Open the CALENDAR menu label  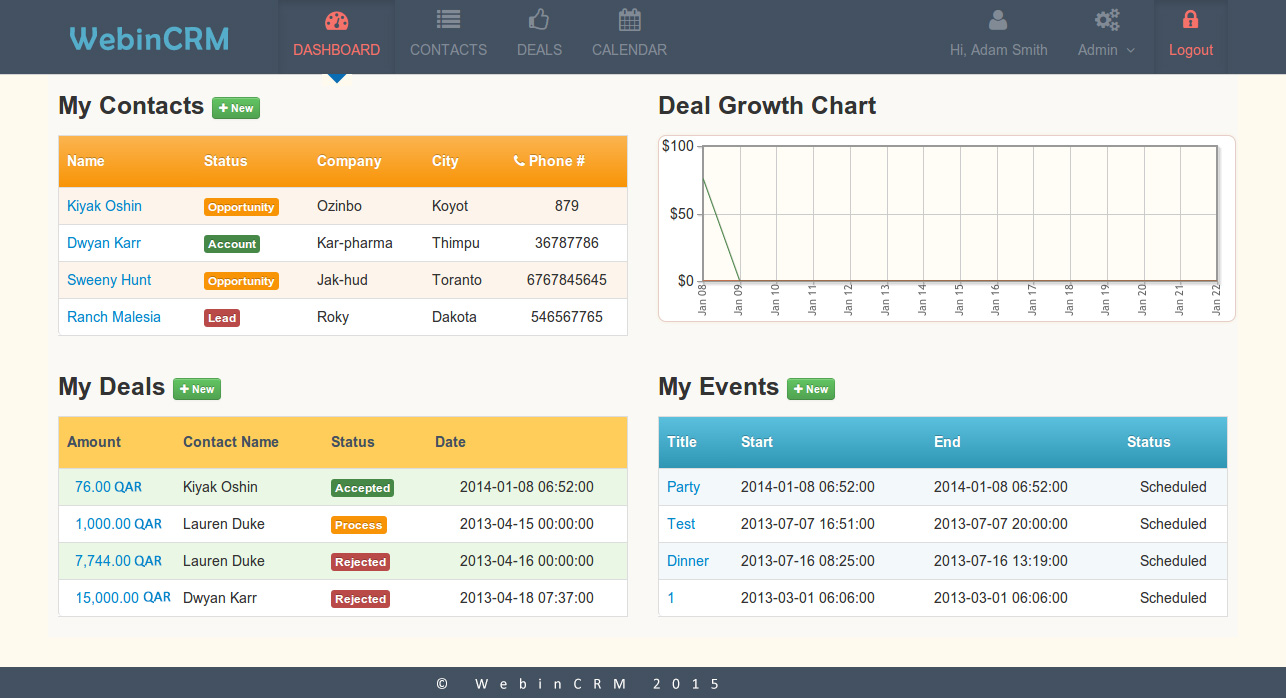point(629,50)
